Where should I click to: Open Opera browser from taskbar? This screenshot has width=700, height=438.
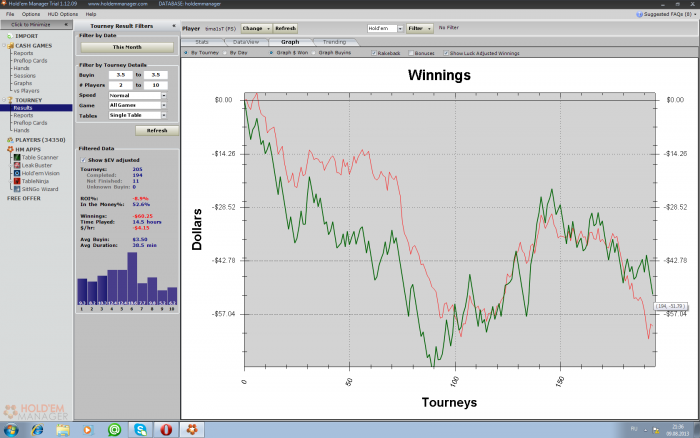[166, 430]
